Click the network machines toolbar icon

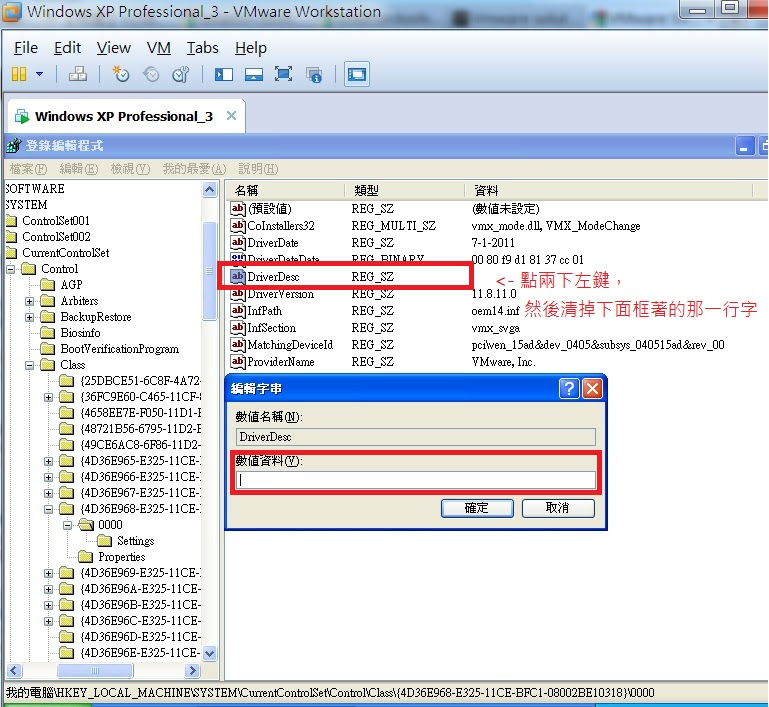click(x=78, y=75)
